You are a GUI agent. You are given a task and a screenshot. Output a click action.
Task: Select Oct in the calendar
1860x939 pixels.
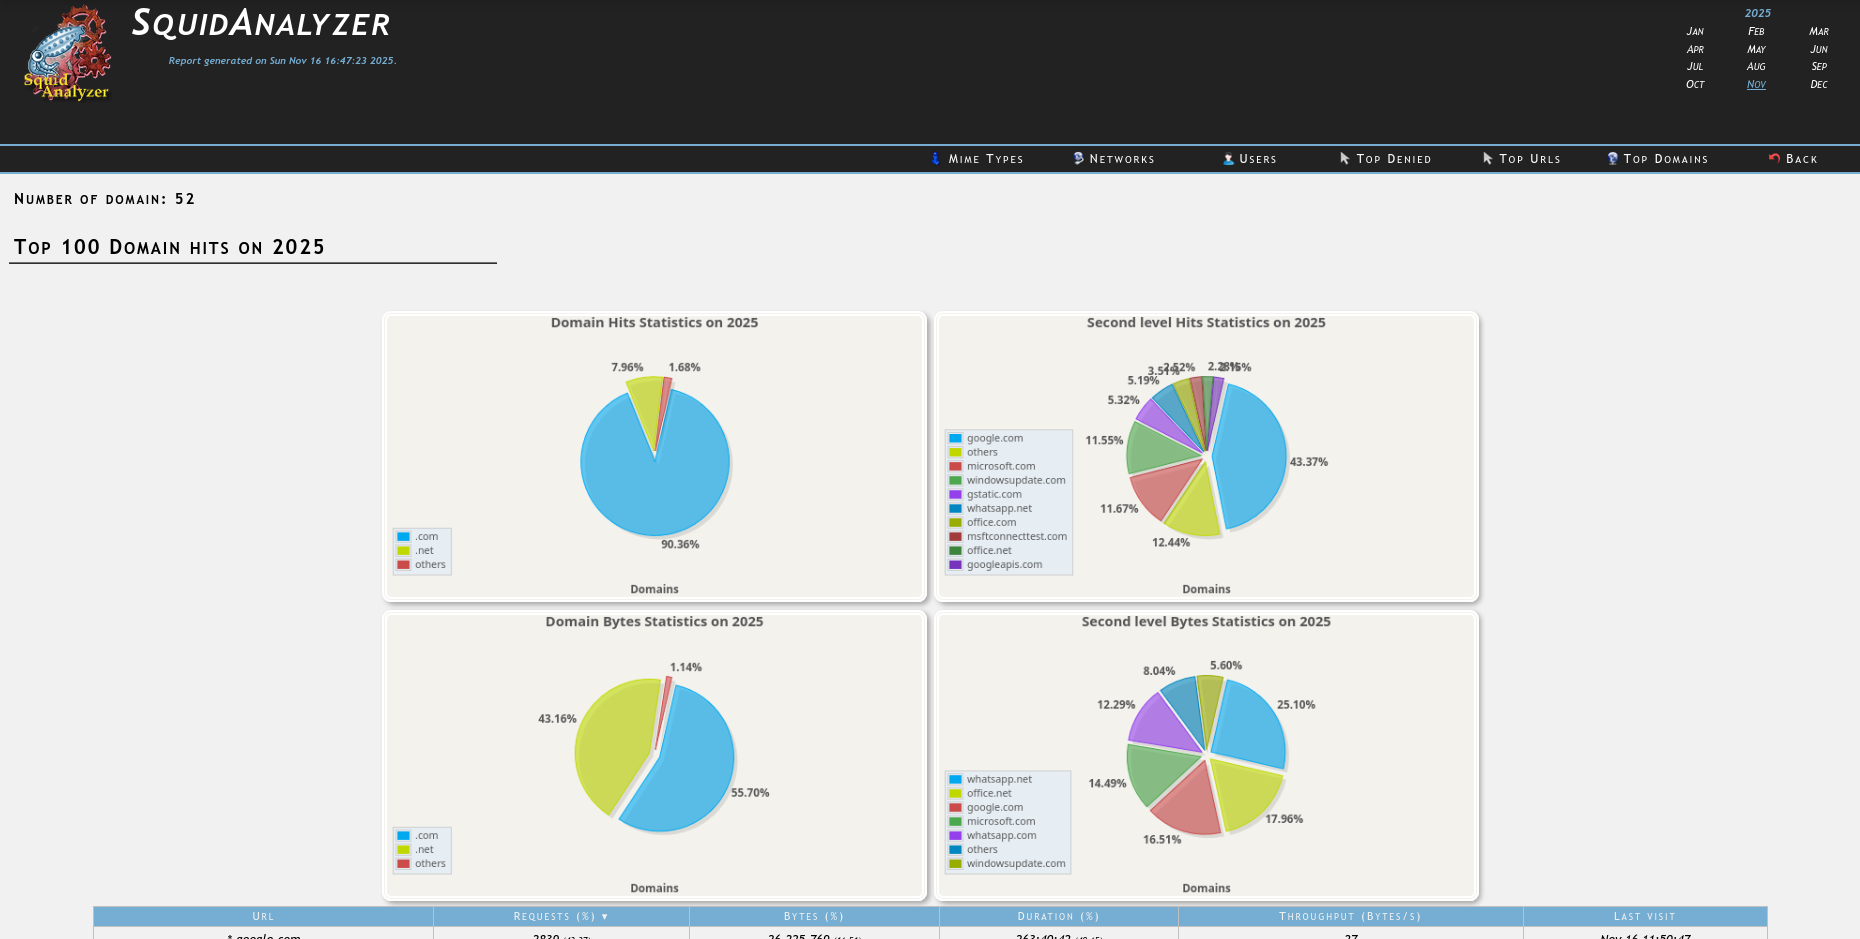[x=1695, y=85]
